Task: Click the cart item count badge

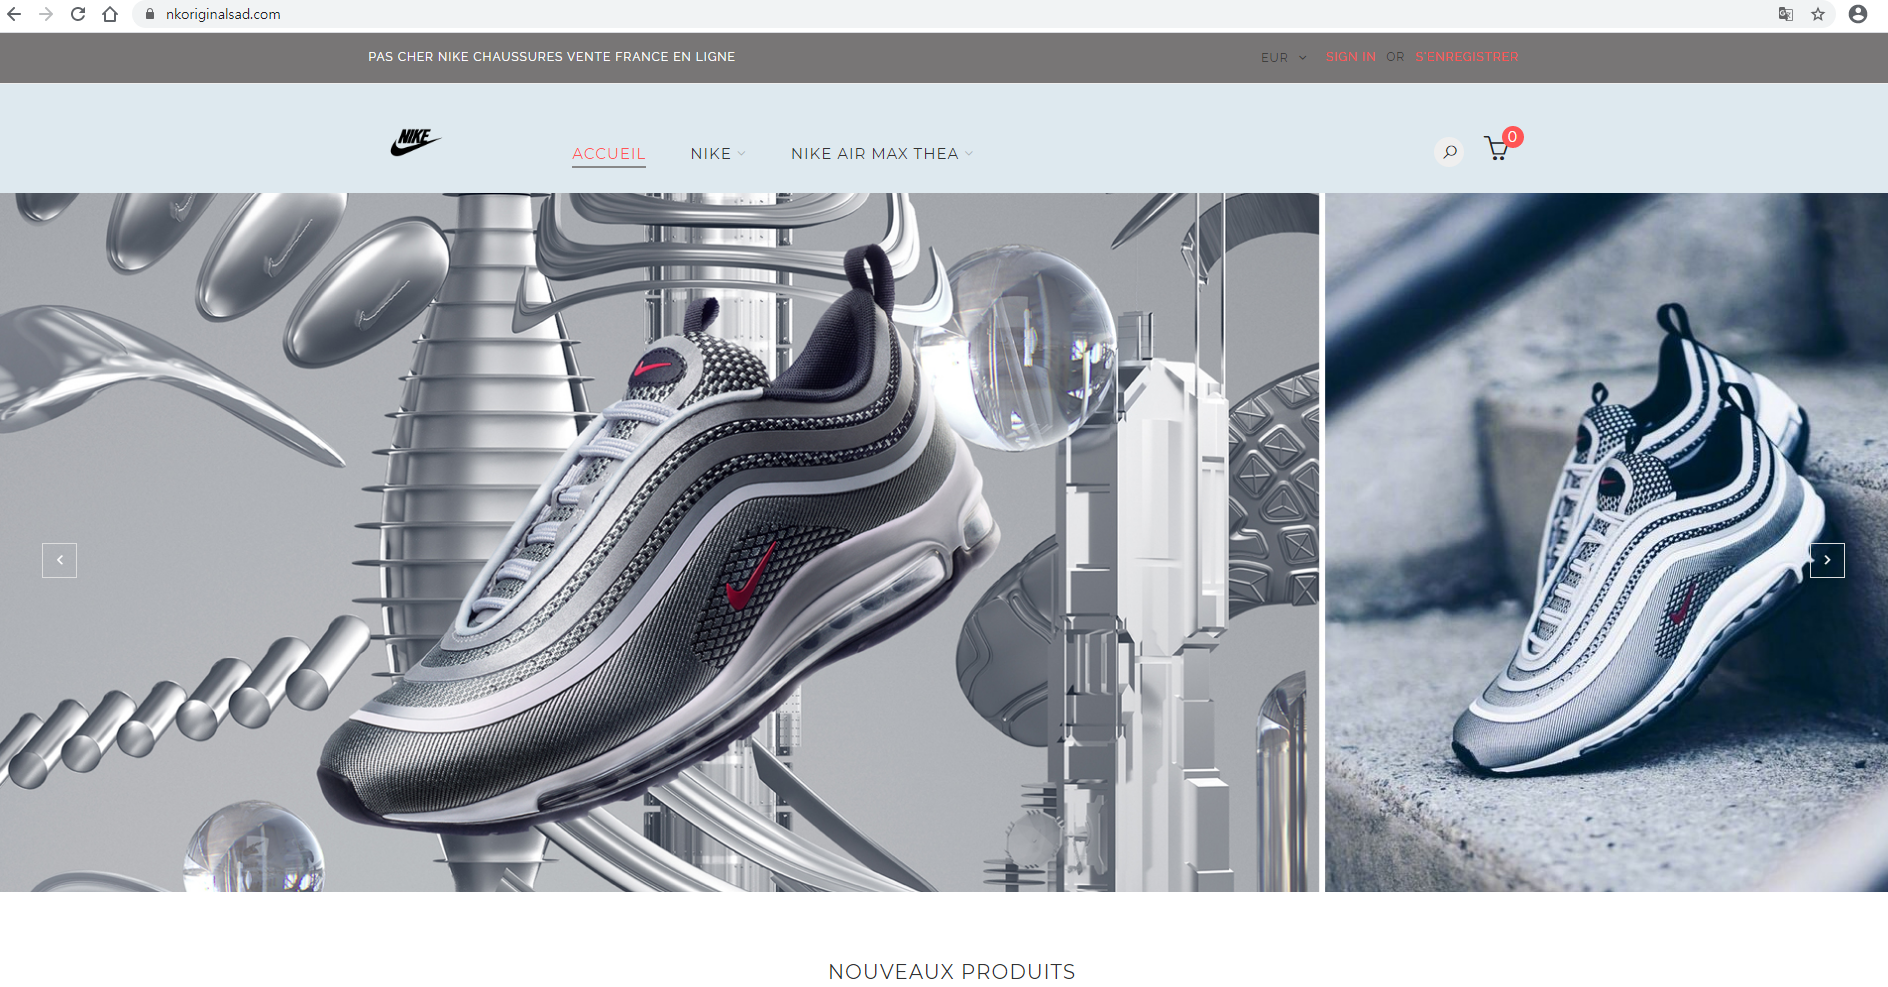Action: pyautogui.click(x=1513, y=137)
